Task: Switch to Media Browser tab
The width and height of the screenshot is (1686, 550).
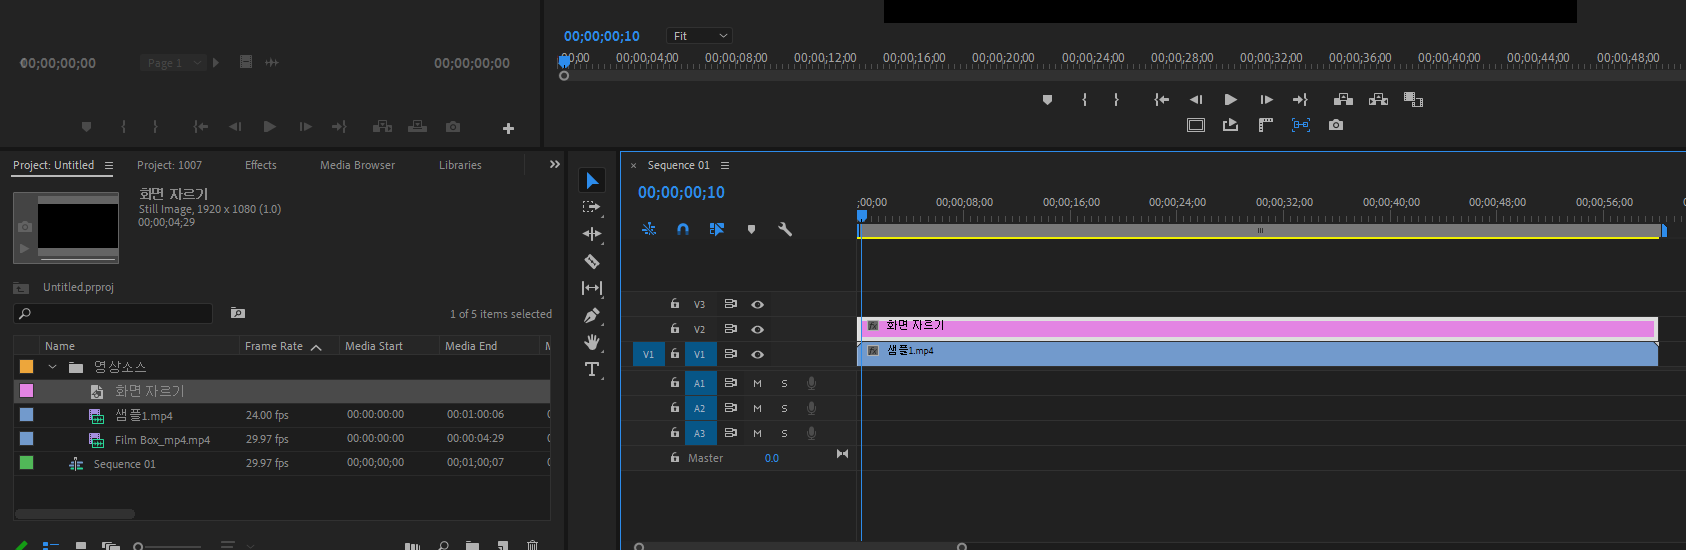Action: (357, 165)
